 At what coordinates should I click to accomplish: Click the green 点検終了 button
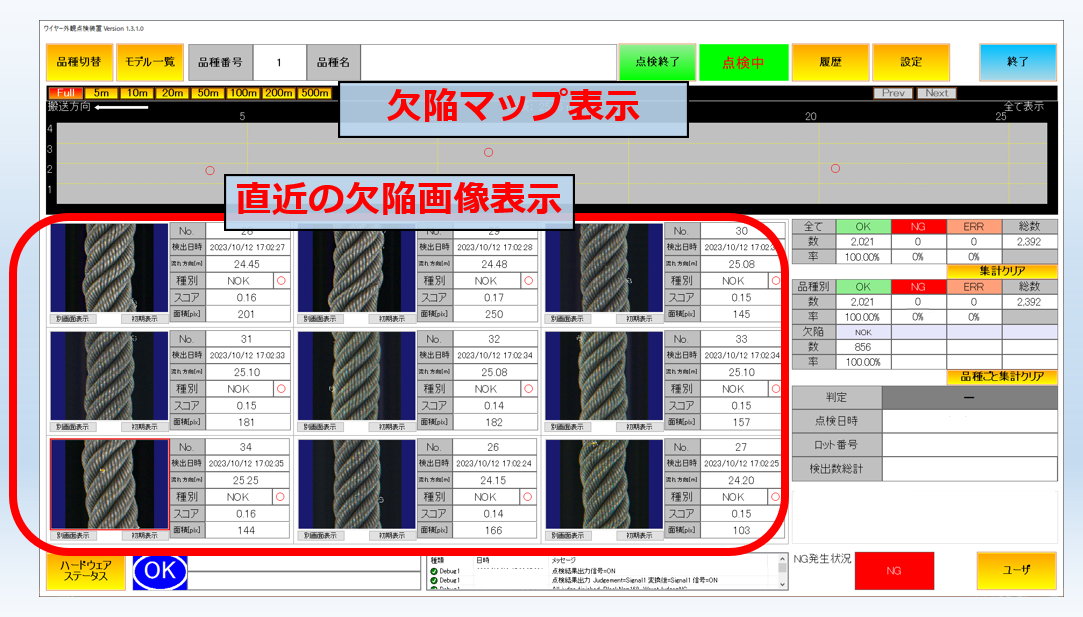657,62
